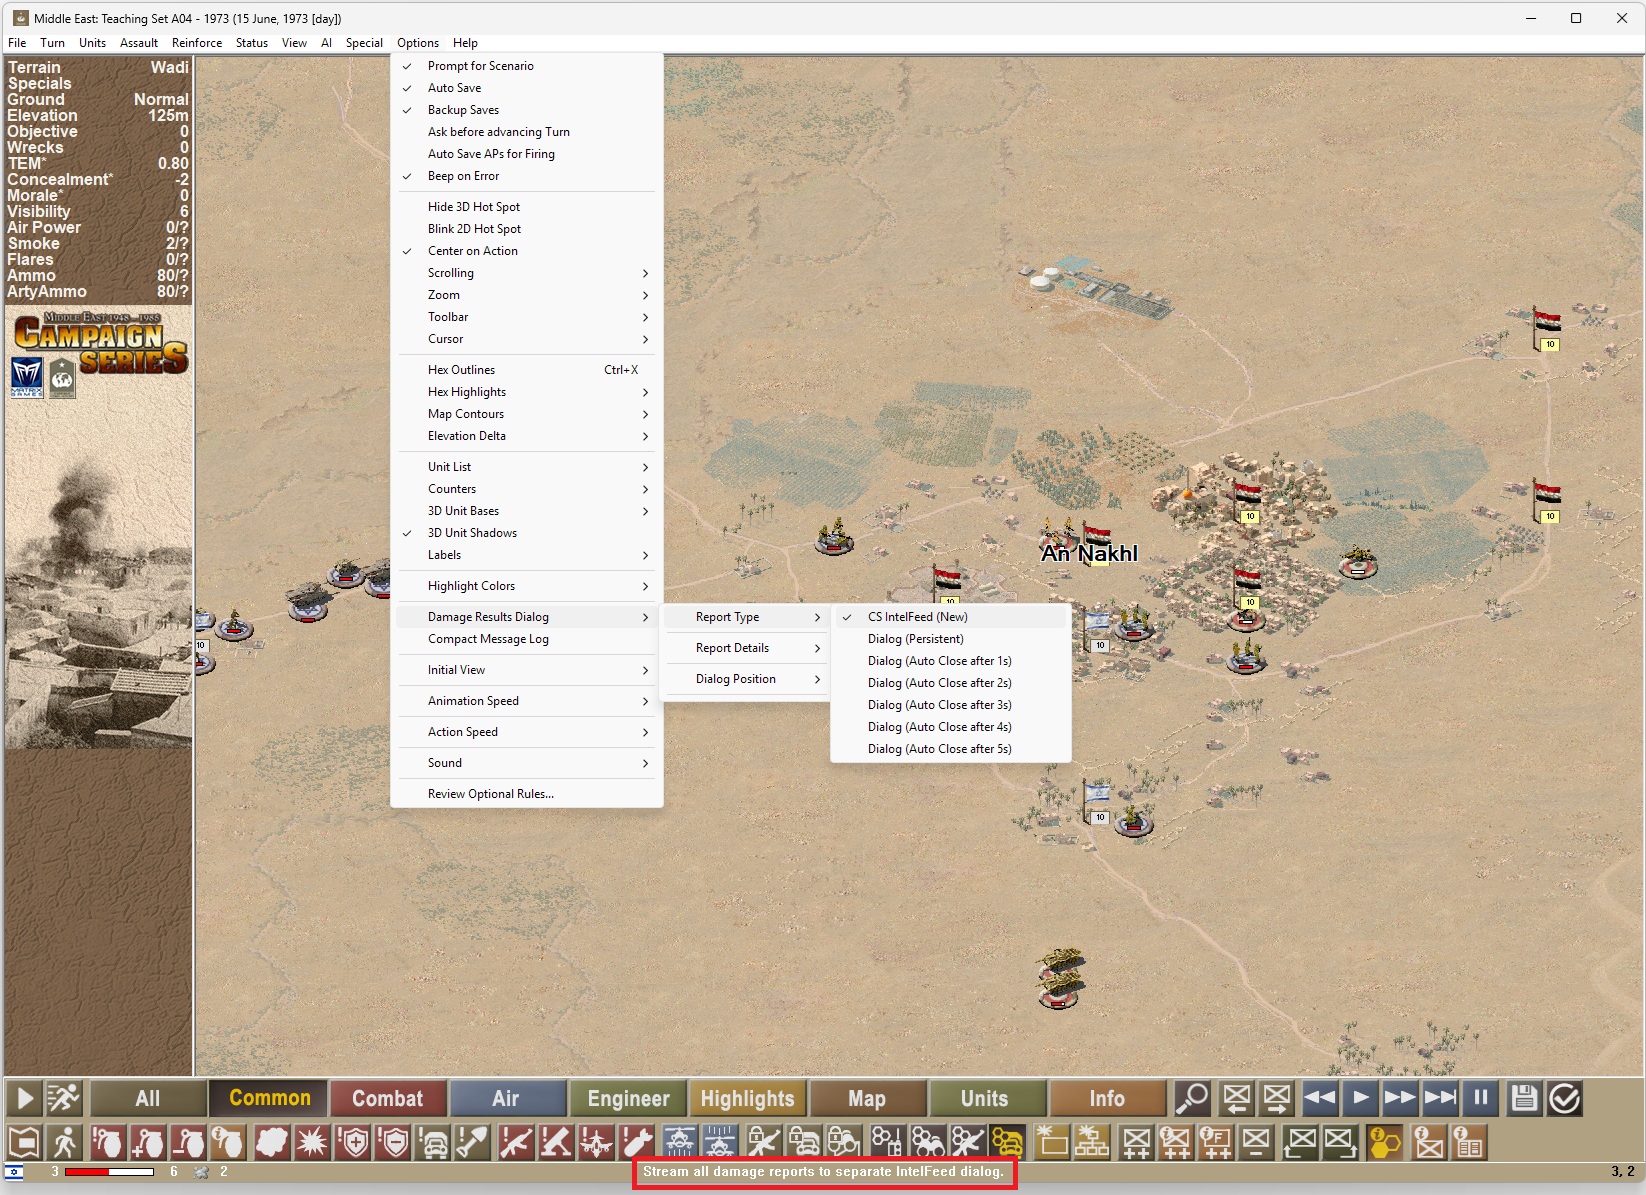The image size is (1646, 1195).
Task: Click the airplane airstrike icon
Action: coord(596,1141)
